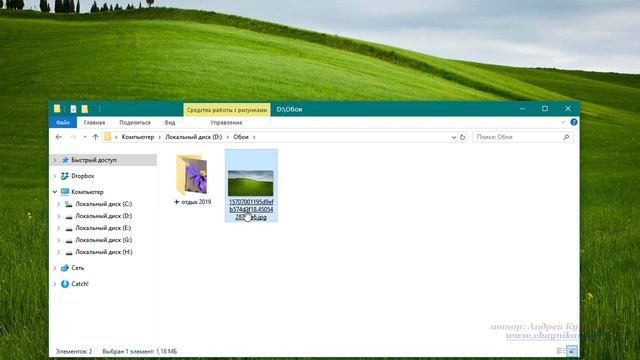Image resolution: width=640 pixels, height=360 pixels.
Task: Open the Вид ribbon tab
Action: [170, 122]
